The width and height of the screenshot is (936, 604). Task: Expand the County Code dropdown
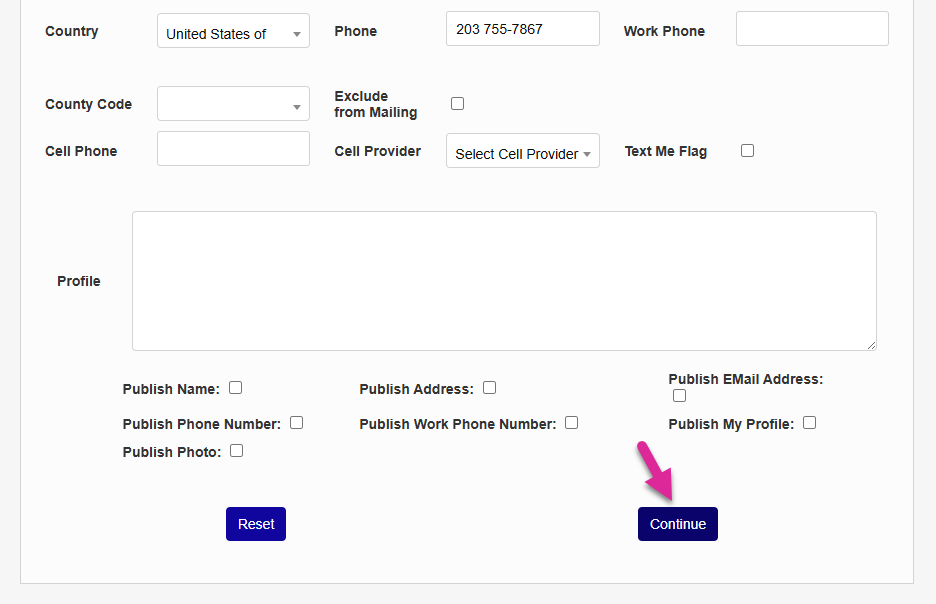click(233, 104)
